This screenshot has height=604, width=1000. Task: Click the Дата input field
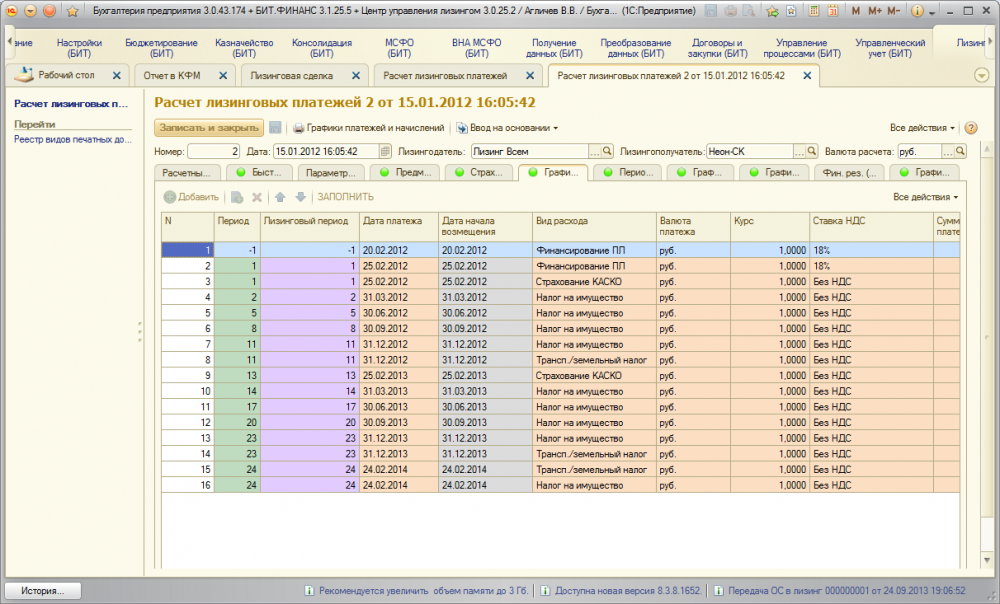(x=326, y=151)
